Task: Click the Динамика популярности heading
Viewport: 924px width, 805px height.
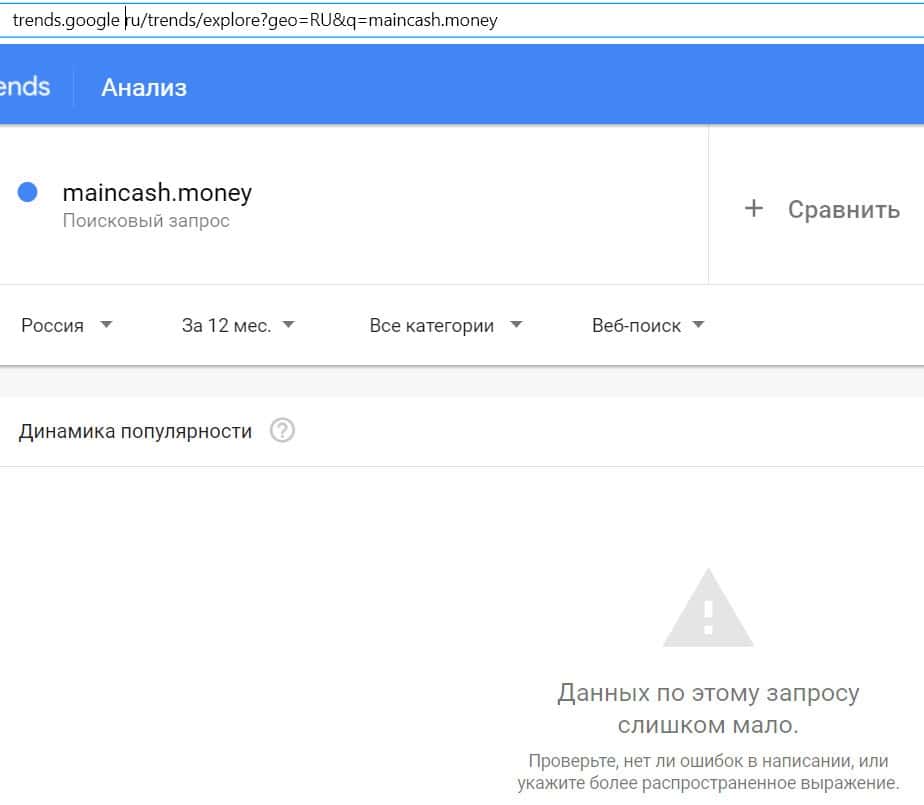Action: click(135, 431)
